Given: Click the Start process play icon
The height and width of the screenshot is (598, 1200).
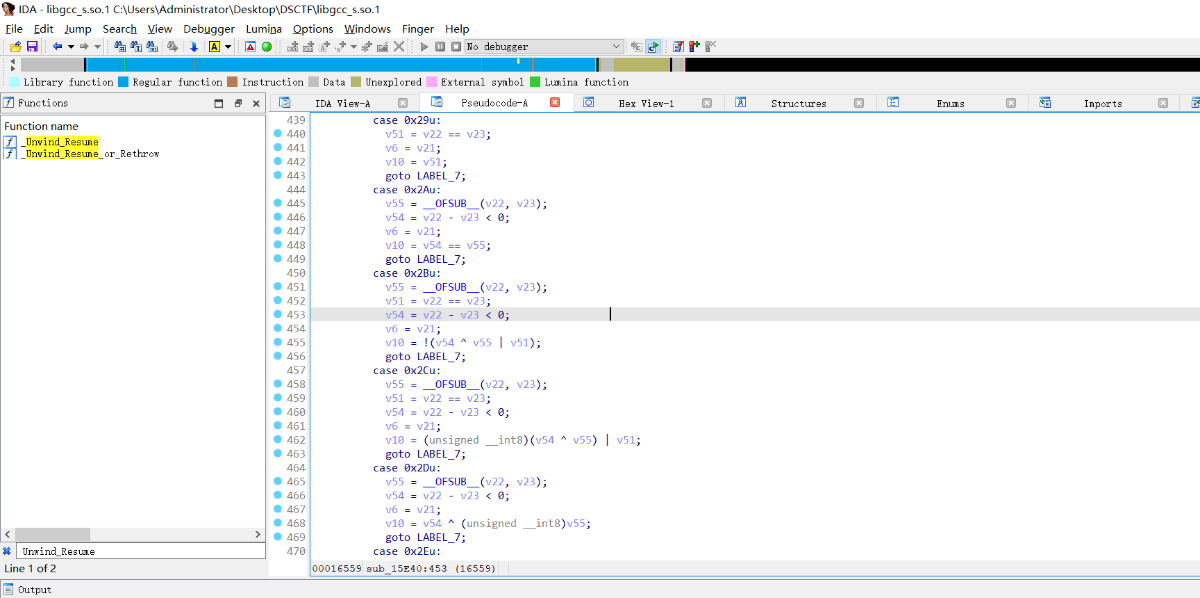Looking at the screenshot, I should coord(424,47).
